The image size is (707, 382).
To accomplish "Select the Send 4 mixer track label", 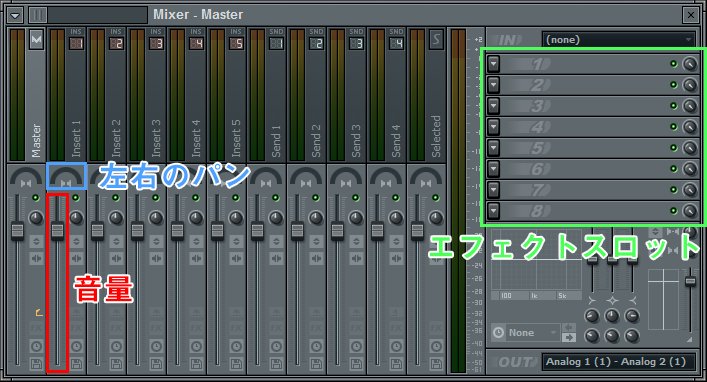I will 395,140.
